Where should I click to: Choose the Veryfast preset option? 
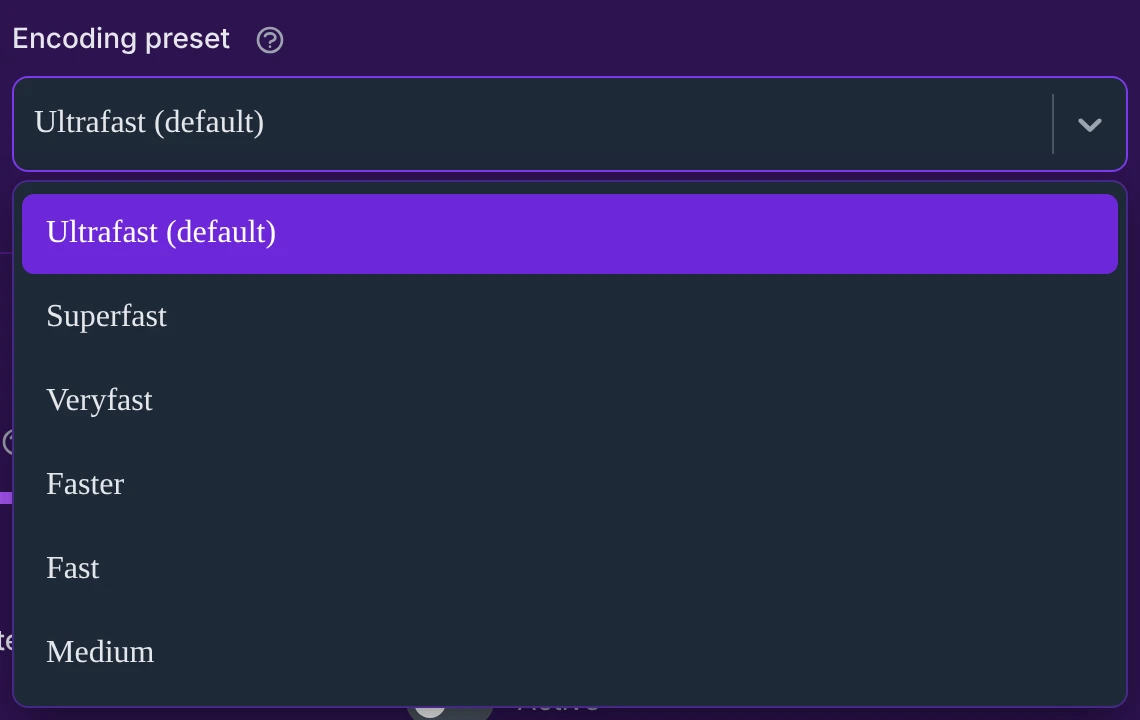[x=569, y=400]
